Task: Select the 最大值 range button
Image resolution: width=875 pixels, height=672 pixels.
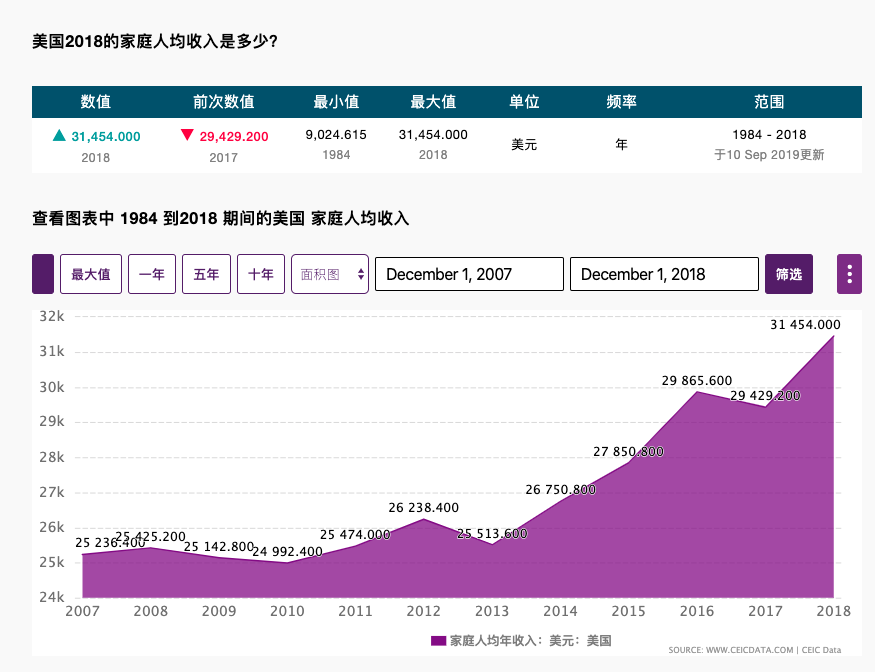Action: click(90, 273)
